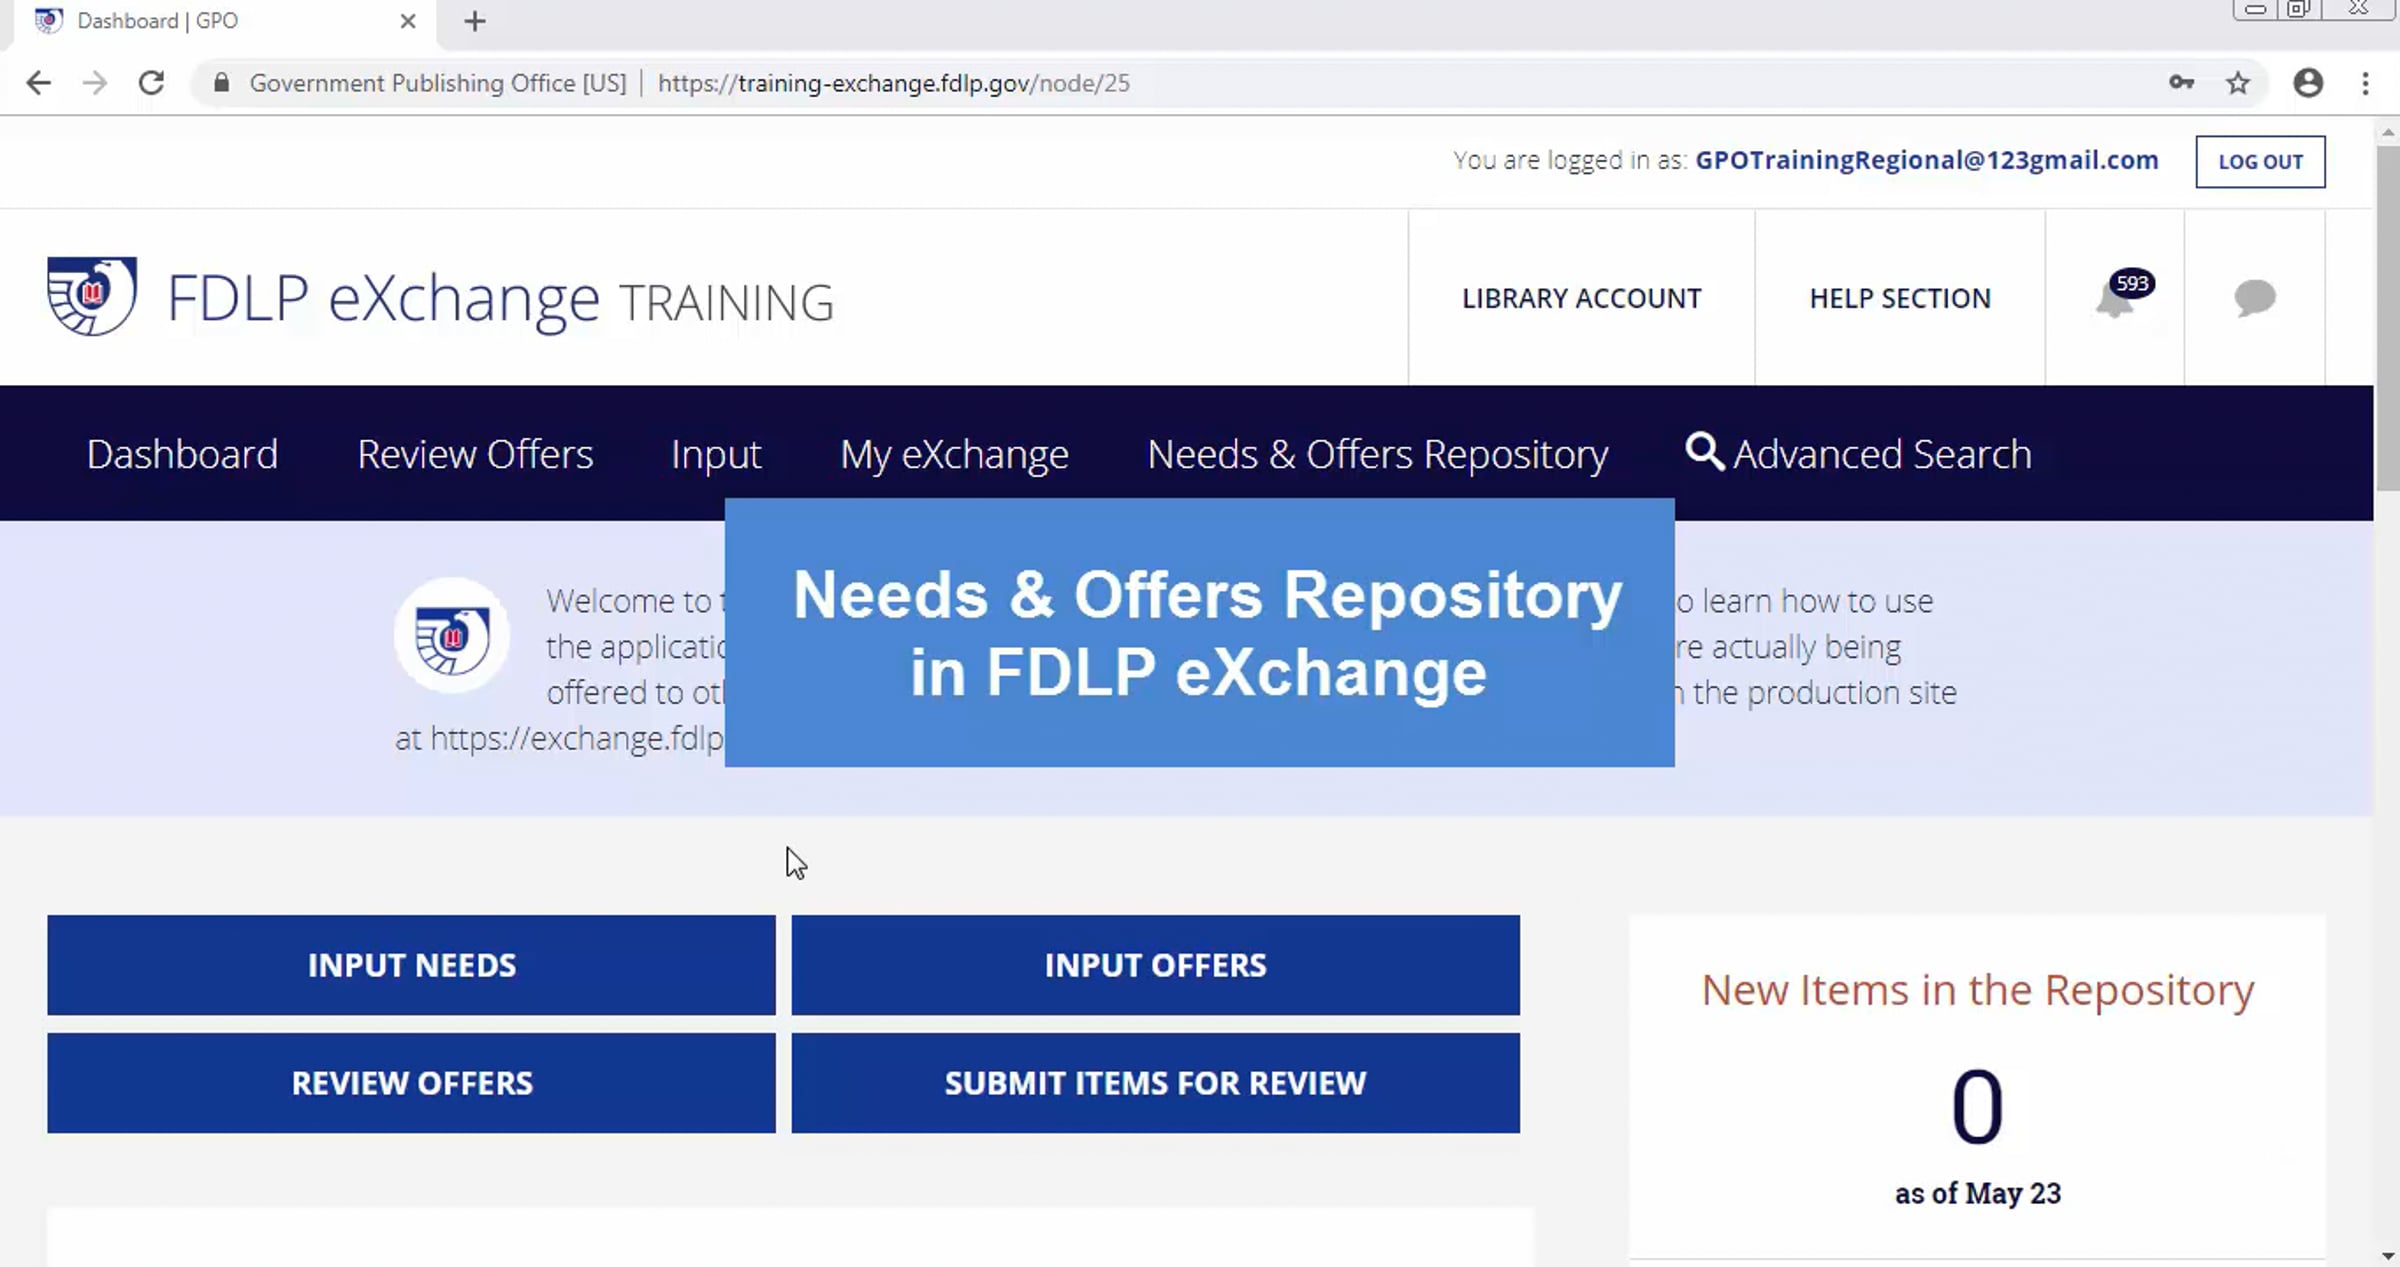Image resolution: width=2400 pixels, height=1267 pixels.
Task: Open Needs & Offers Repository menu
Action: pos(1377,455)
